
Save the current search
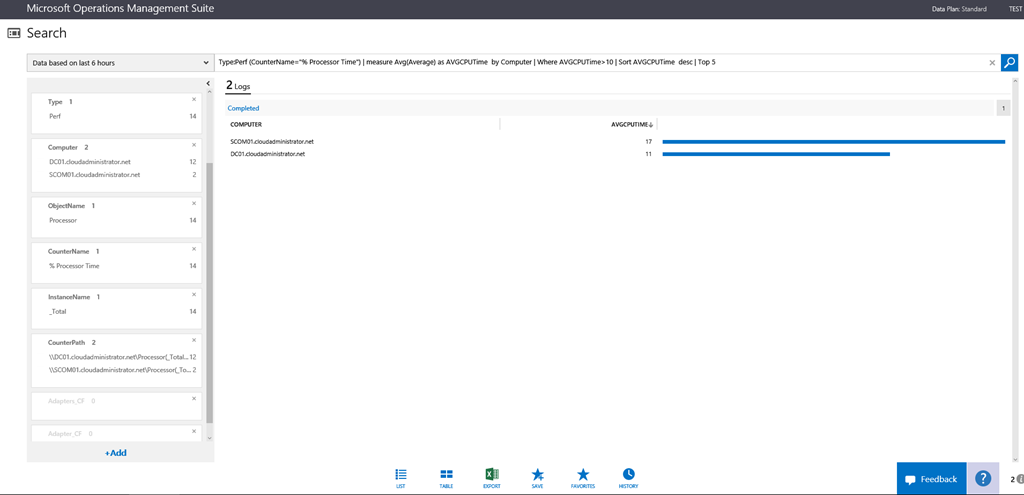[x=537, y=477]
